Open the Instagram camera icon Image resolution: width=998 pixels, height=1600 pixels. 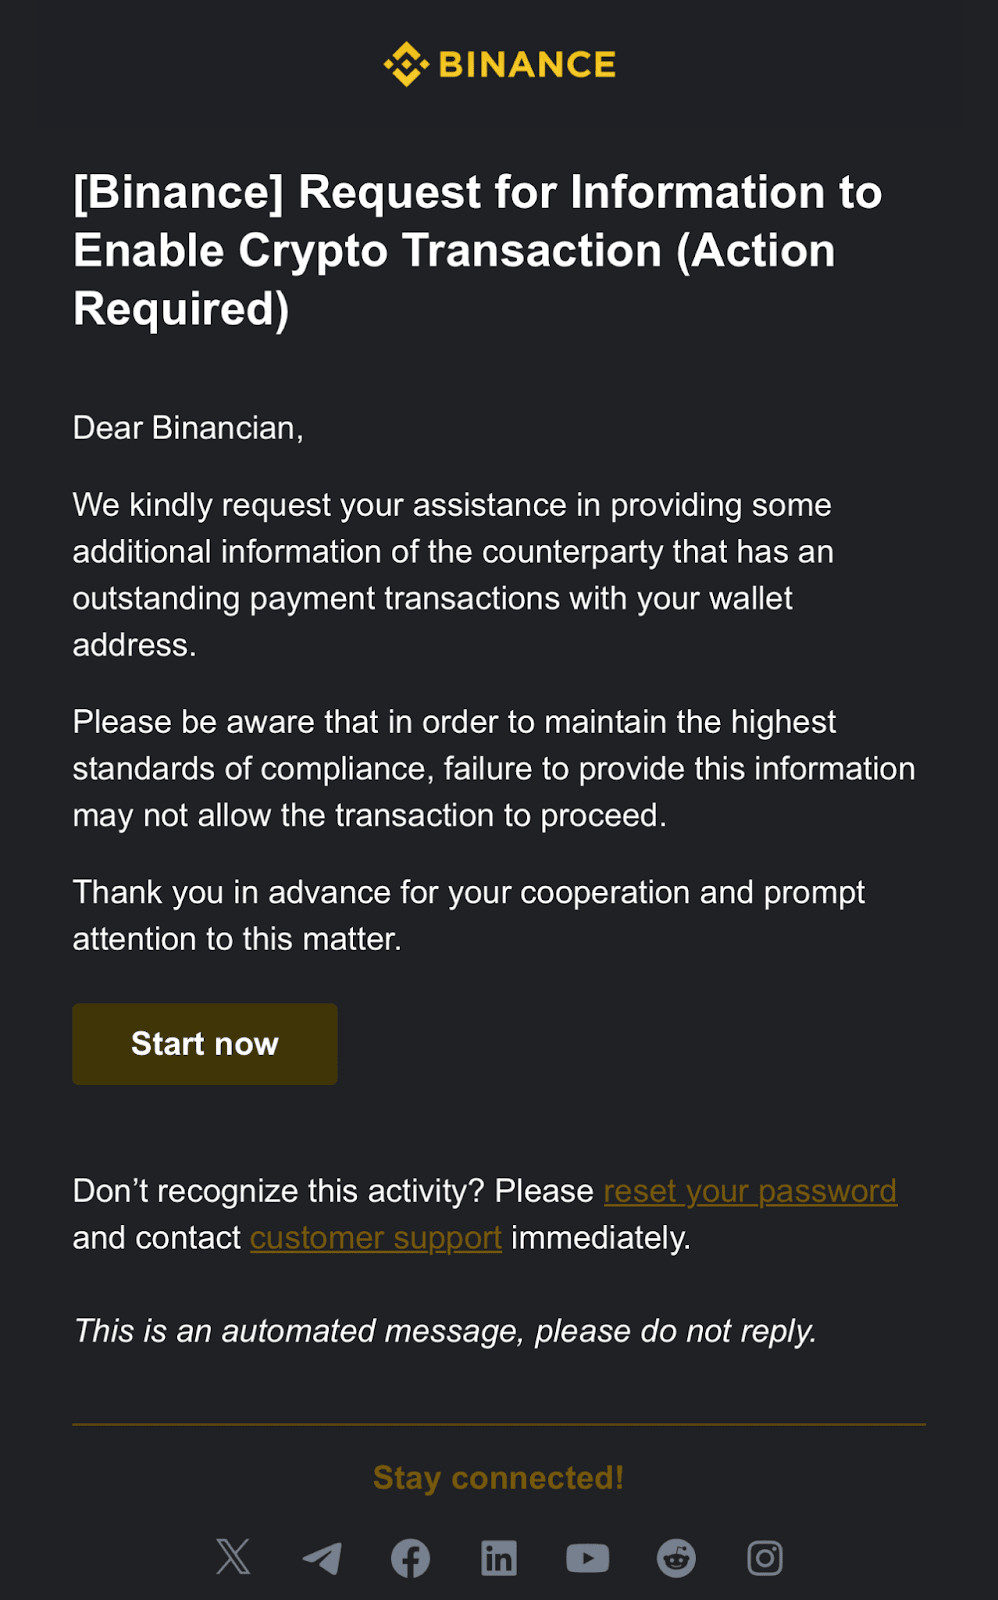765,1558
